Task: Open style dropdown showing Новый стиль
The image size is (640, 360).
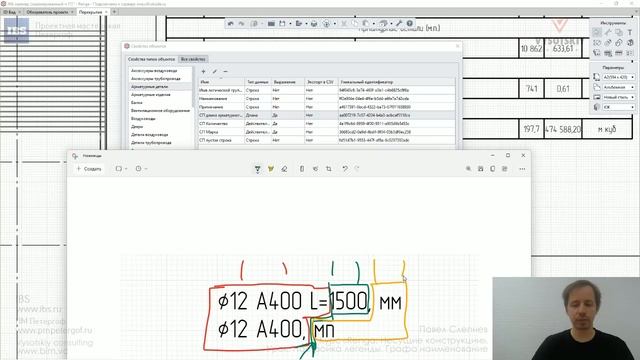Action: tap(619, 97)
